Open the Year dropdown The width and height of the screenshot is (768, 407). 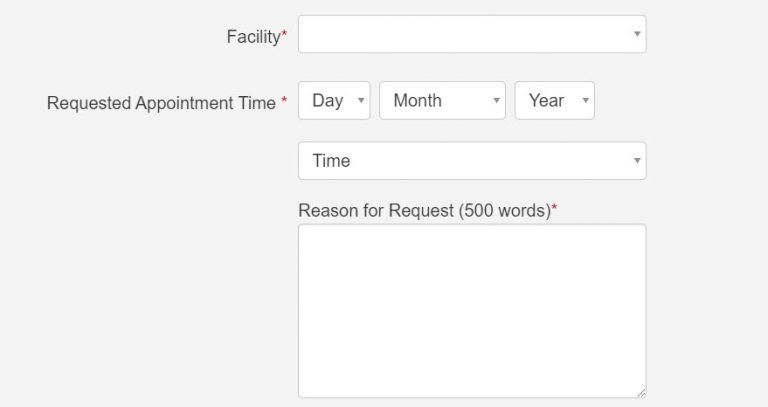pyautogui.click(x=554, y=100)
